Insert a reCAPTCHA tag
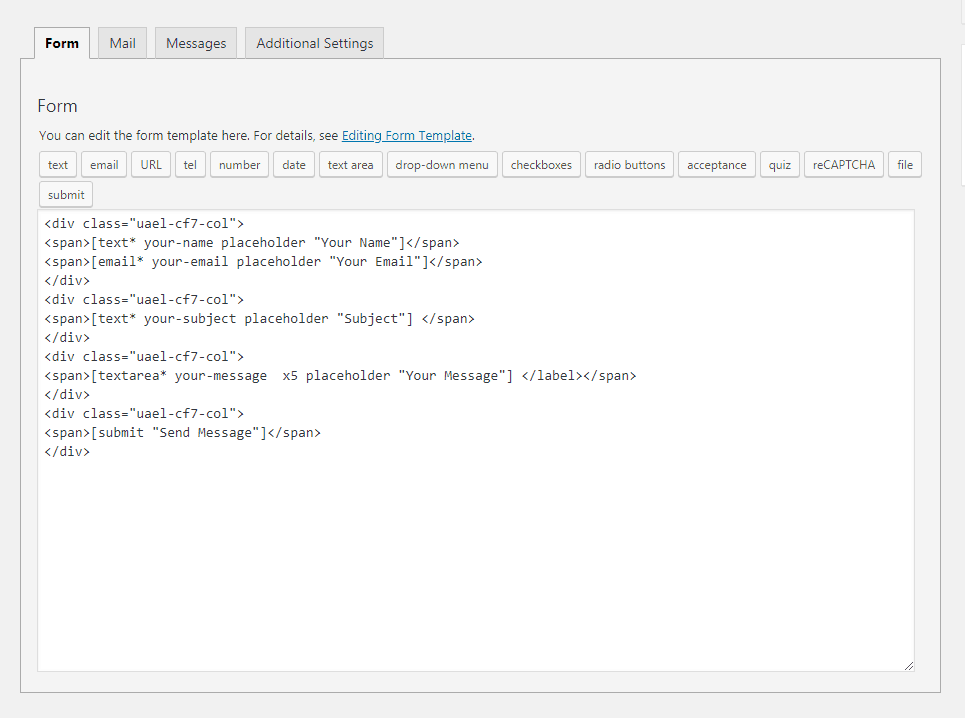Viewport: 965px width, 718px height. point(843,165)
